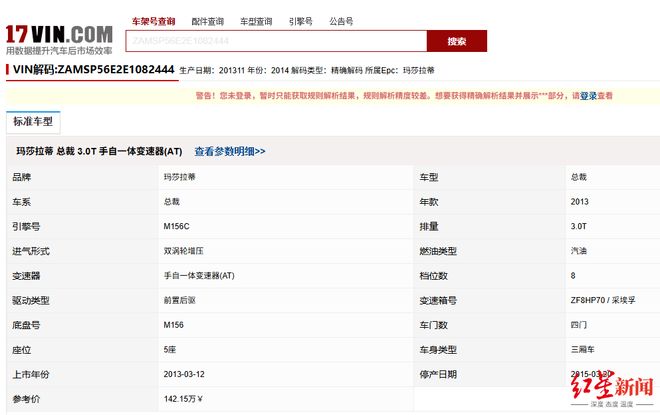This screenshot has height=415, width=660.
Task: Select the VIN解码:ZAMSP56E2E1082444 heading
Action: [x=93, y=69]
